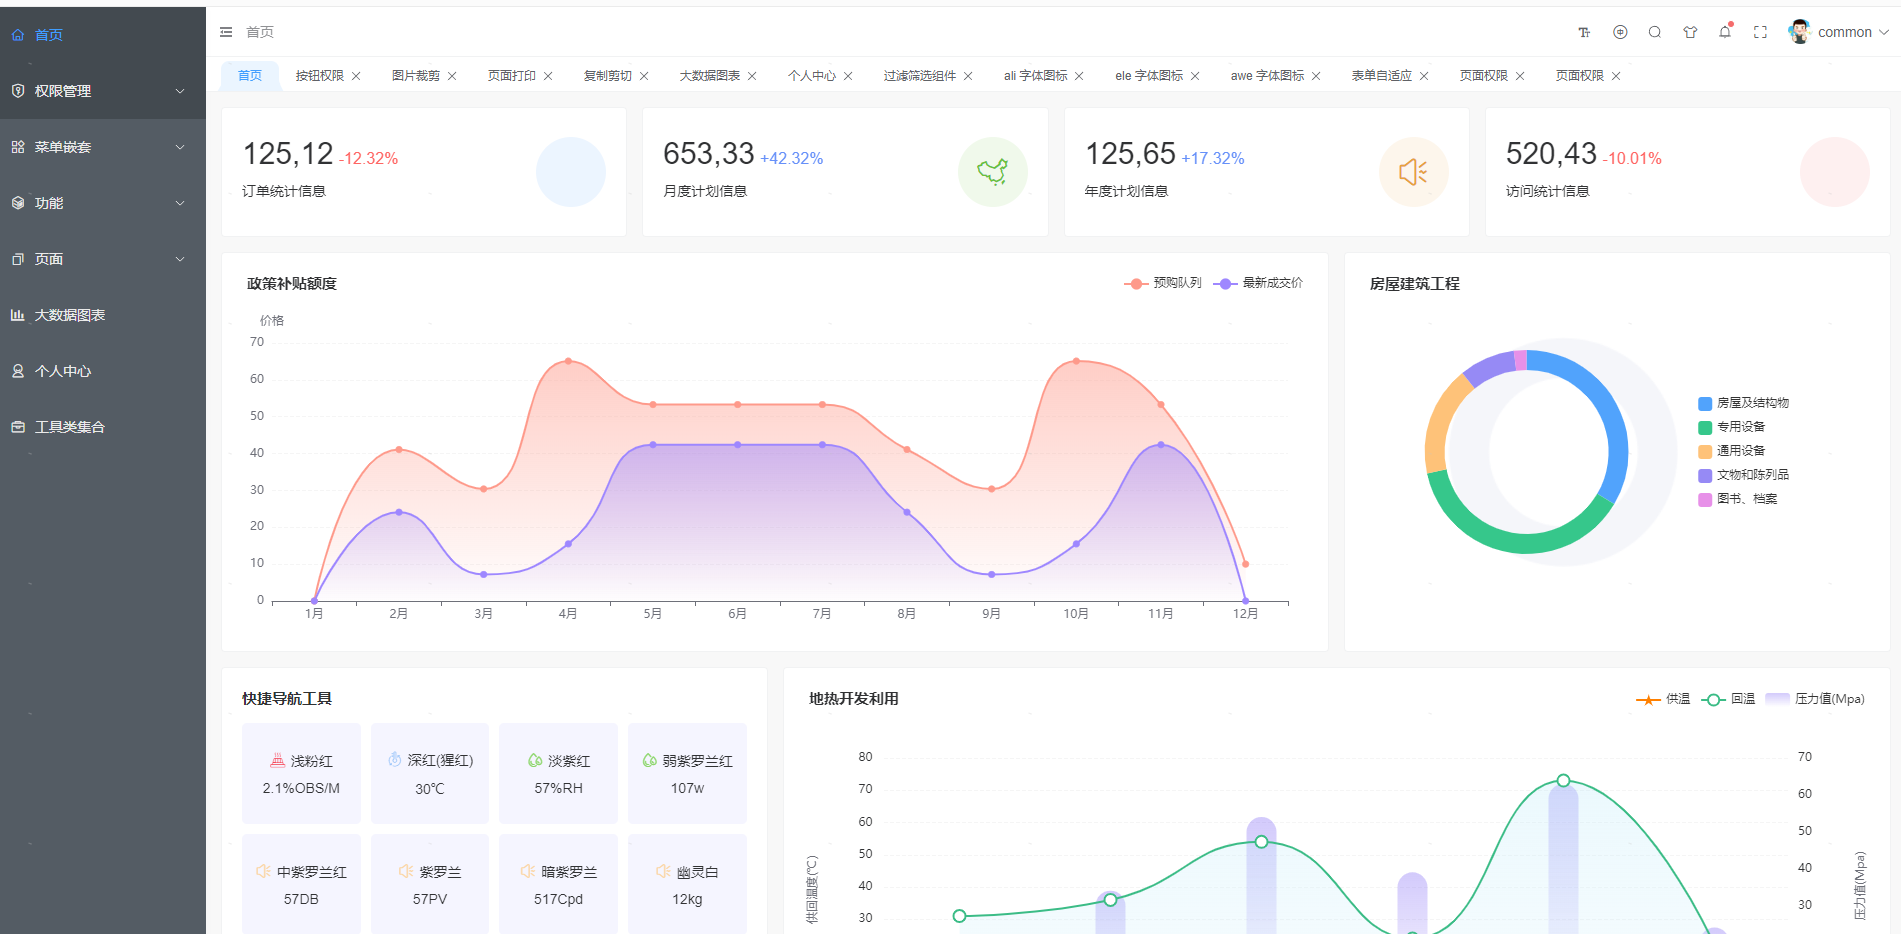Click the orange 通用设备 legend swatch

[x=1705, y=451]
